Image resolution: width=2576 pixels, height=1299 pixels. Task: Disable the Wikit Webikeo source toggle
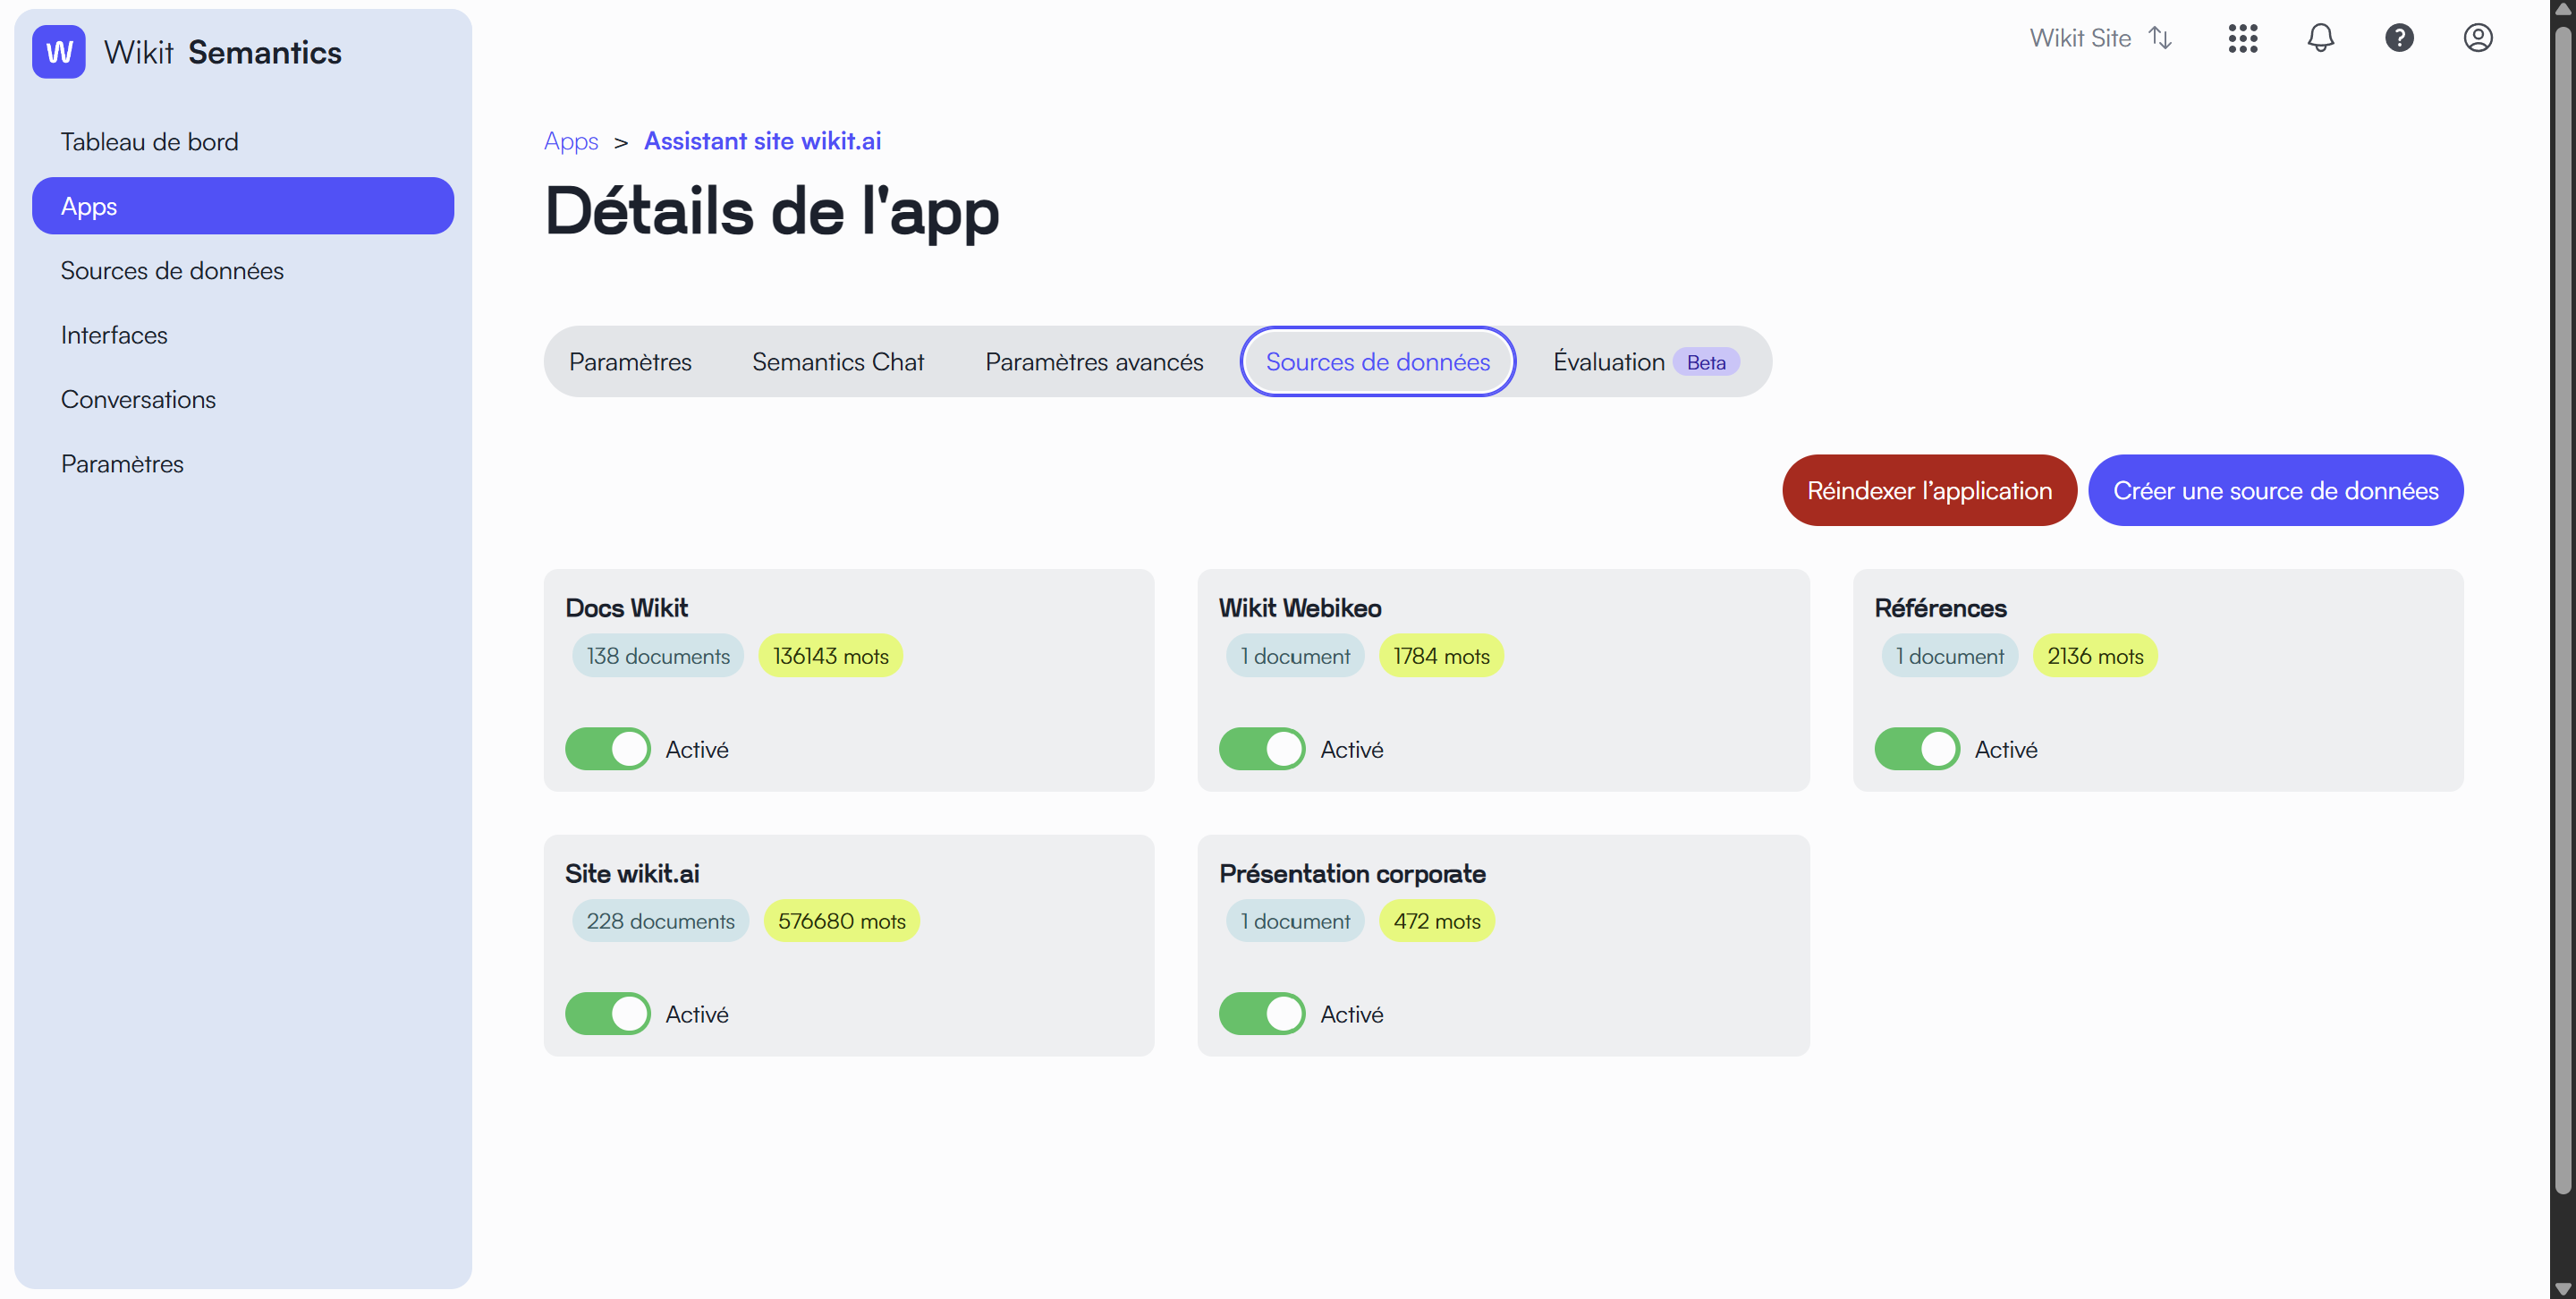(x=1261, y=749)
